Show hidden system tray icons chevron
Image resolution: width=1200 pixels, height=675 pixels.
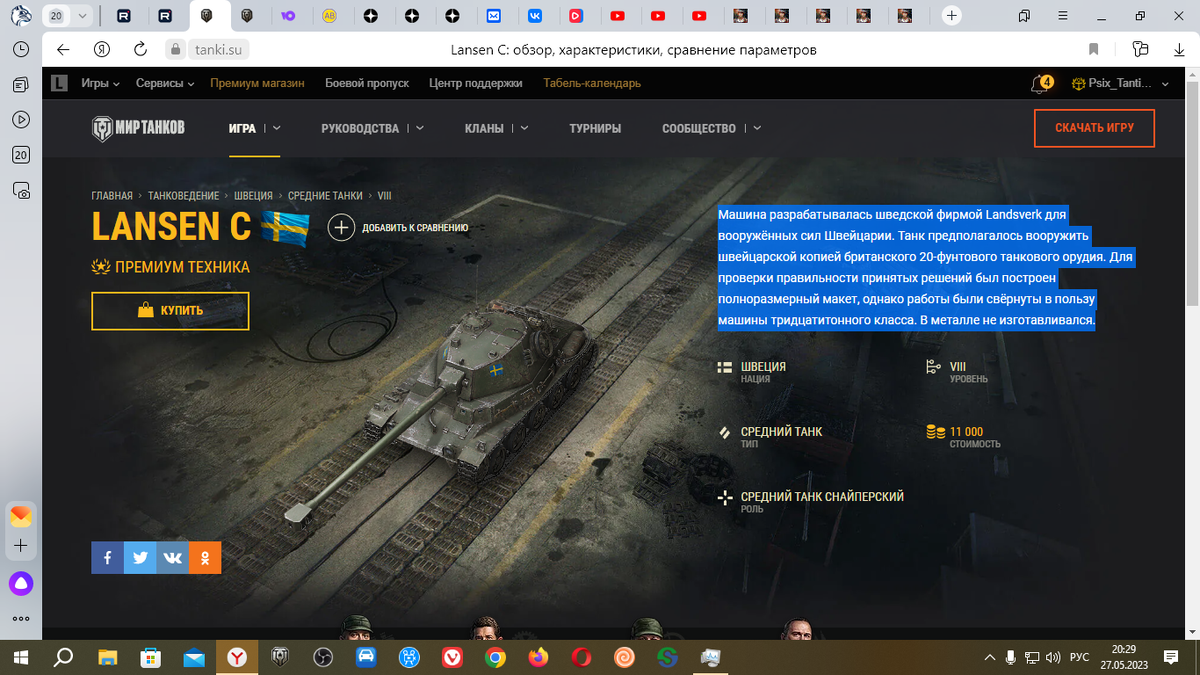click(990, 657)
